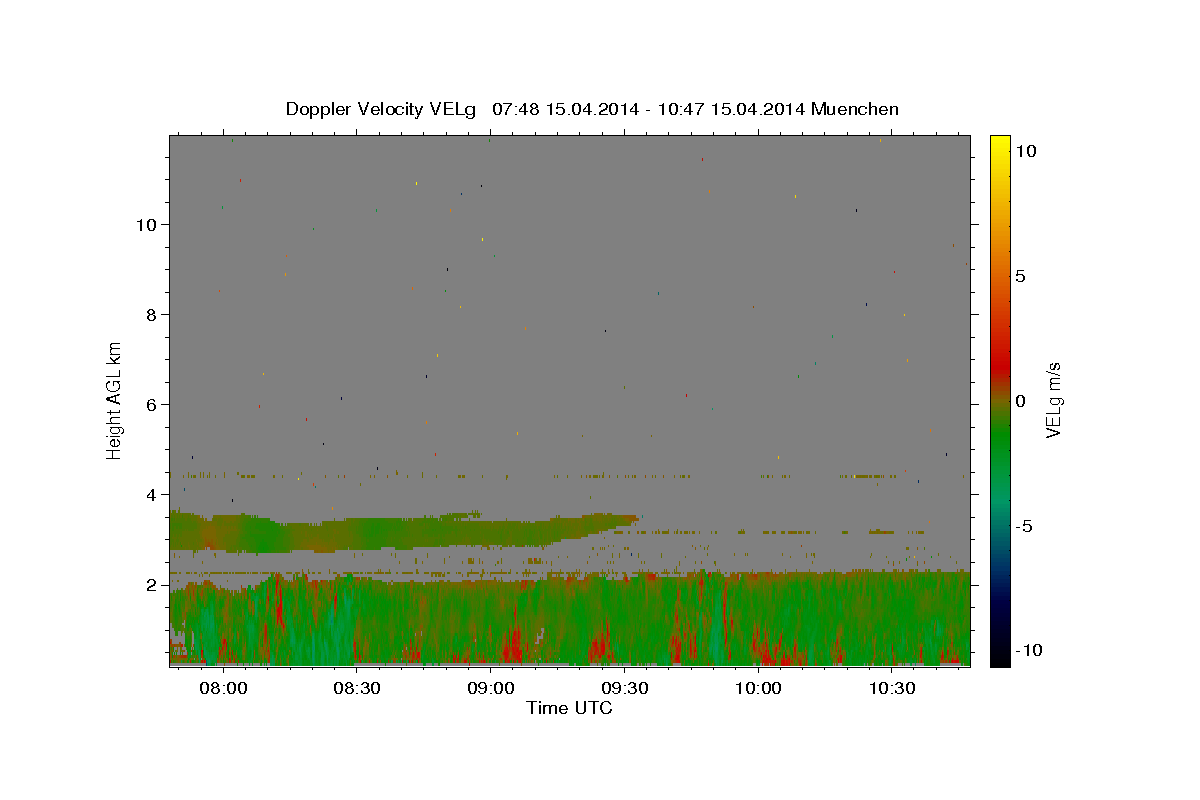Click the plot title Doppler Velocity VELg

[x=381, y=109]
